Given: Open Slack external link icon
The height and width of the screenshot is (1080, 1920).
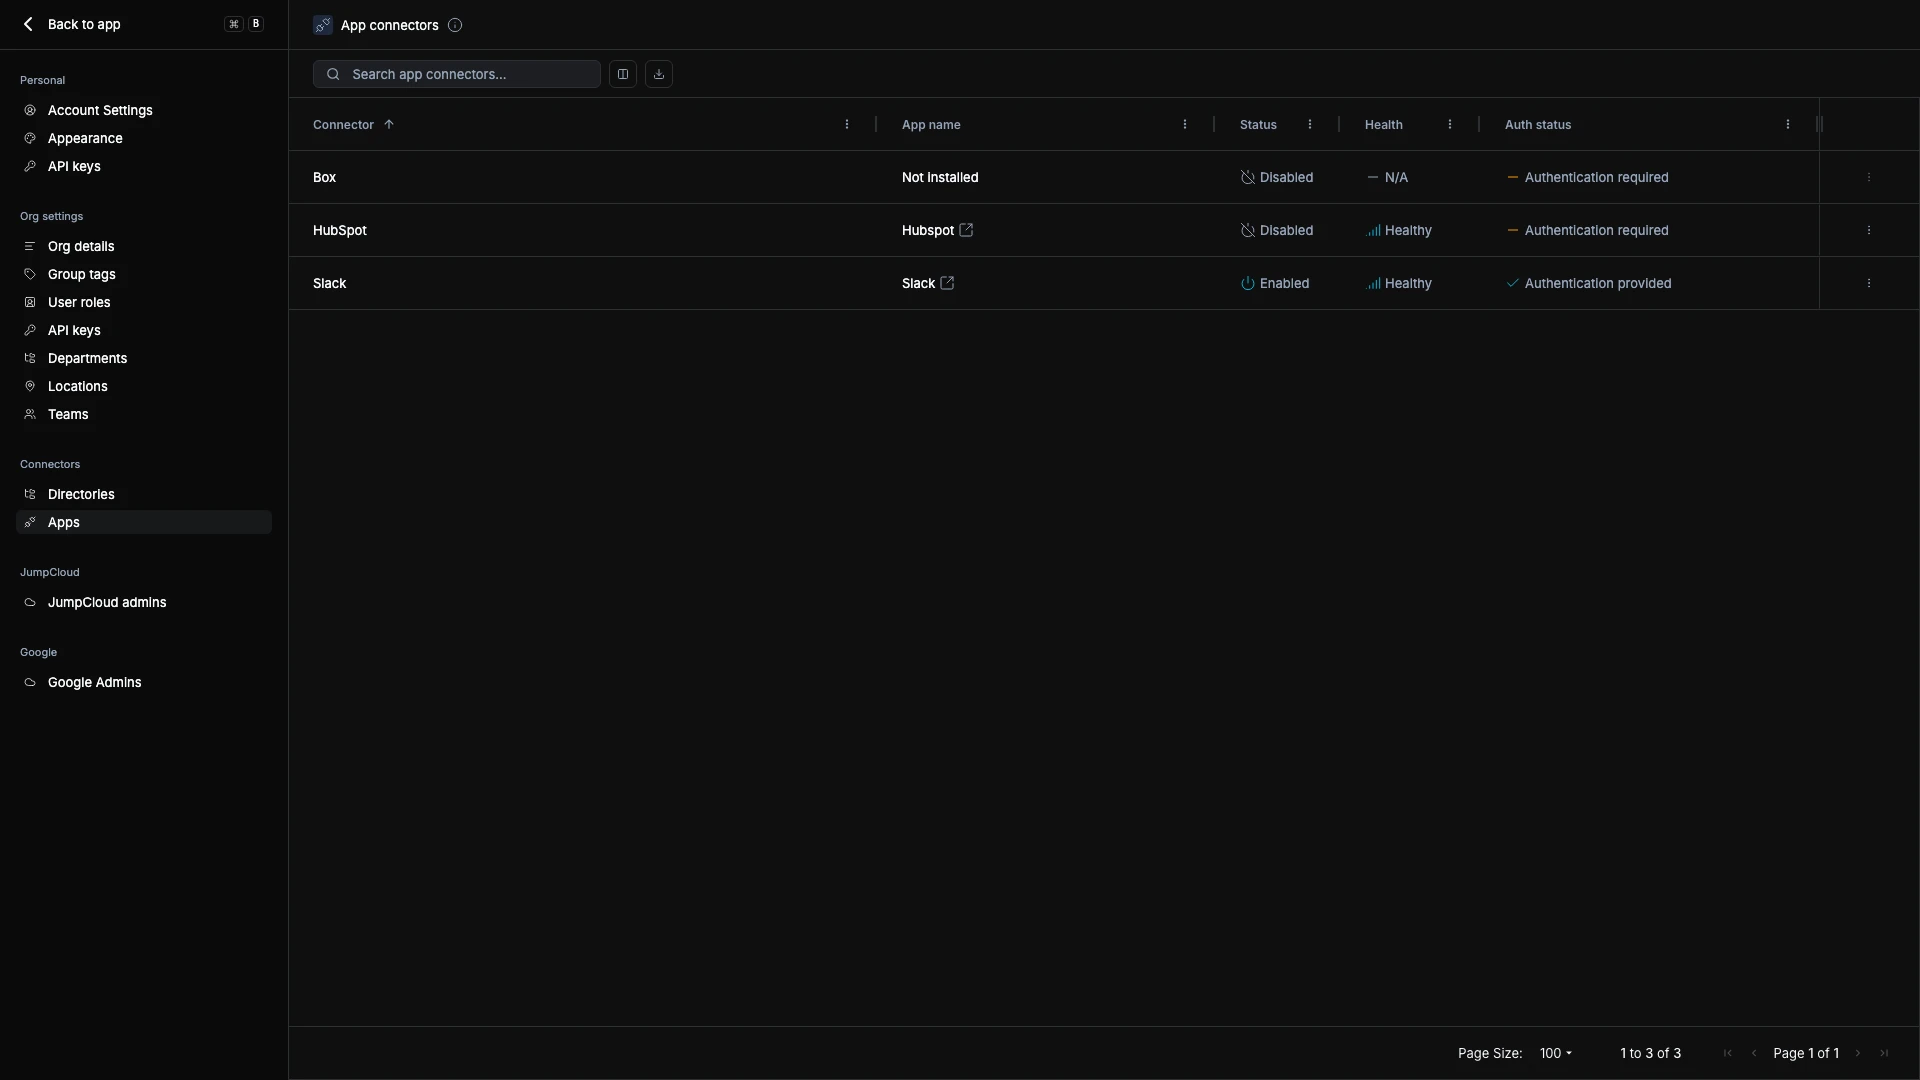Looking at the screenshot, I should coord(947,283).
